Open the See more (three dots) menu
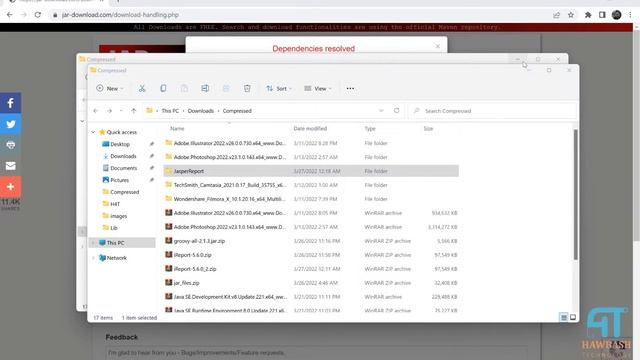The width and height of the screenshot is (640, 360). [x=350, y=88]
